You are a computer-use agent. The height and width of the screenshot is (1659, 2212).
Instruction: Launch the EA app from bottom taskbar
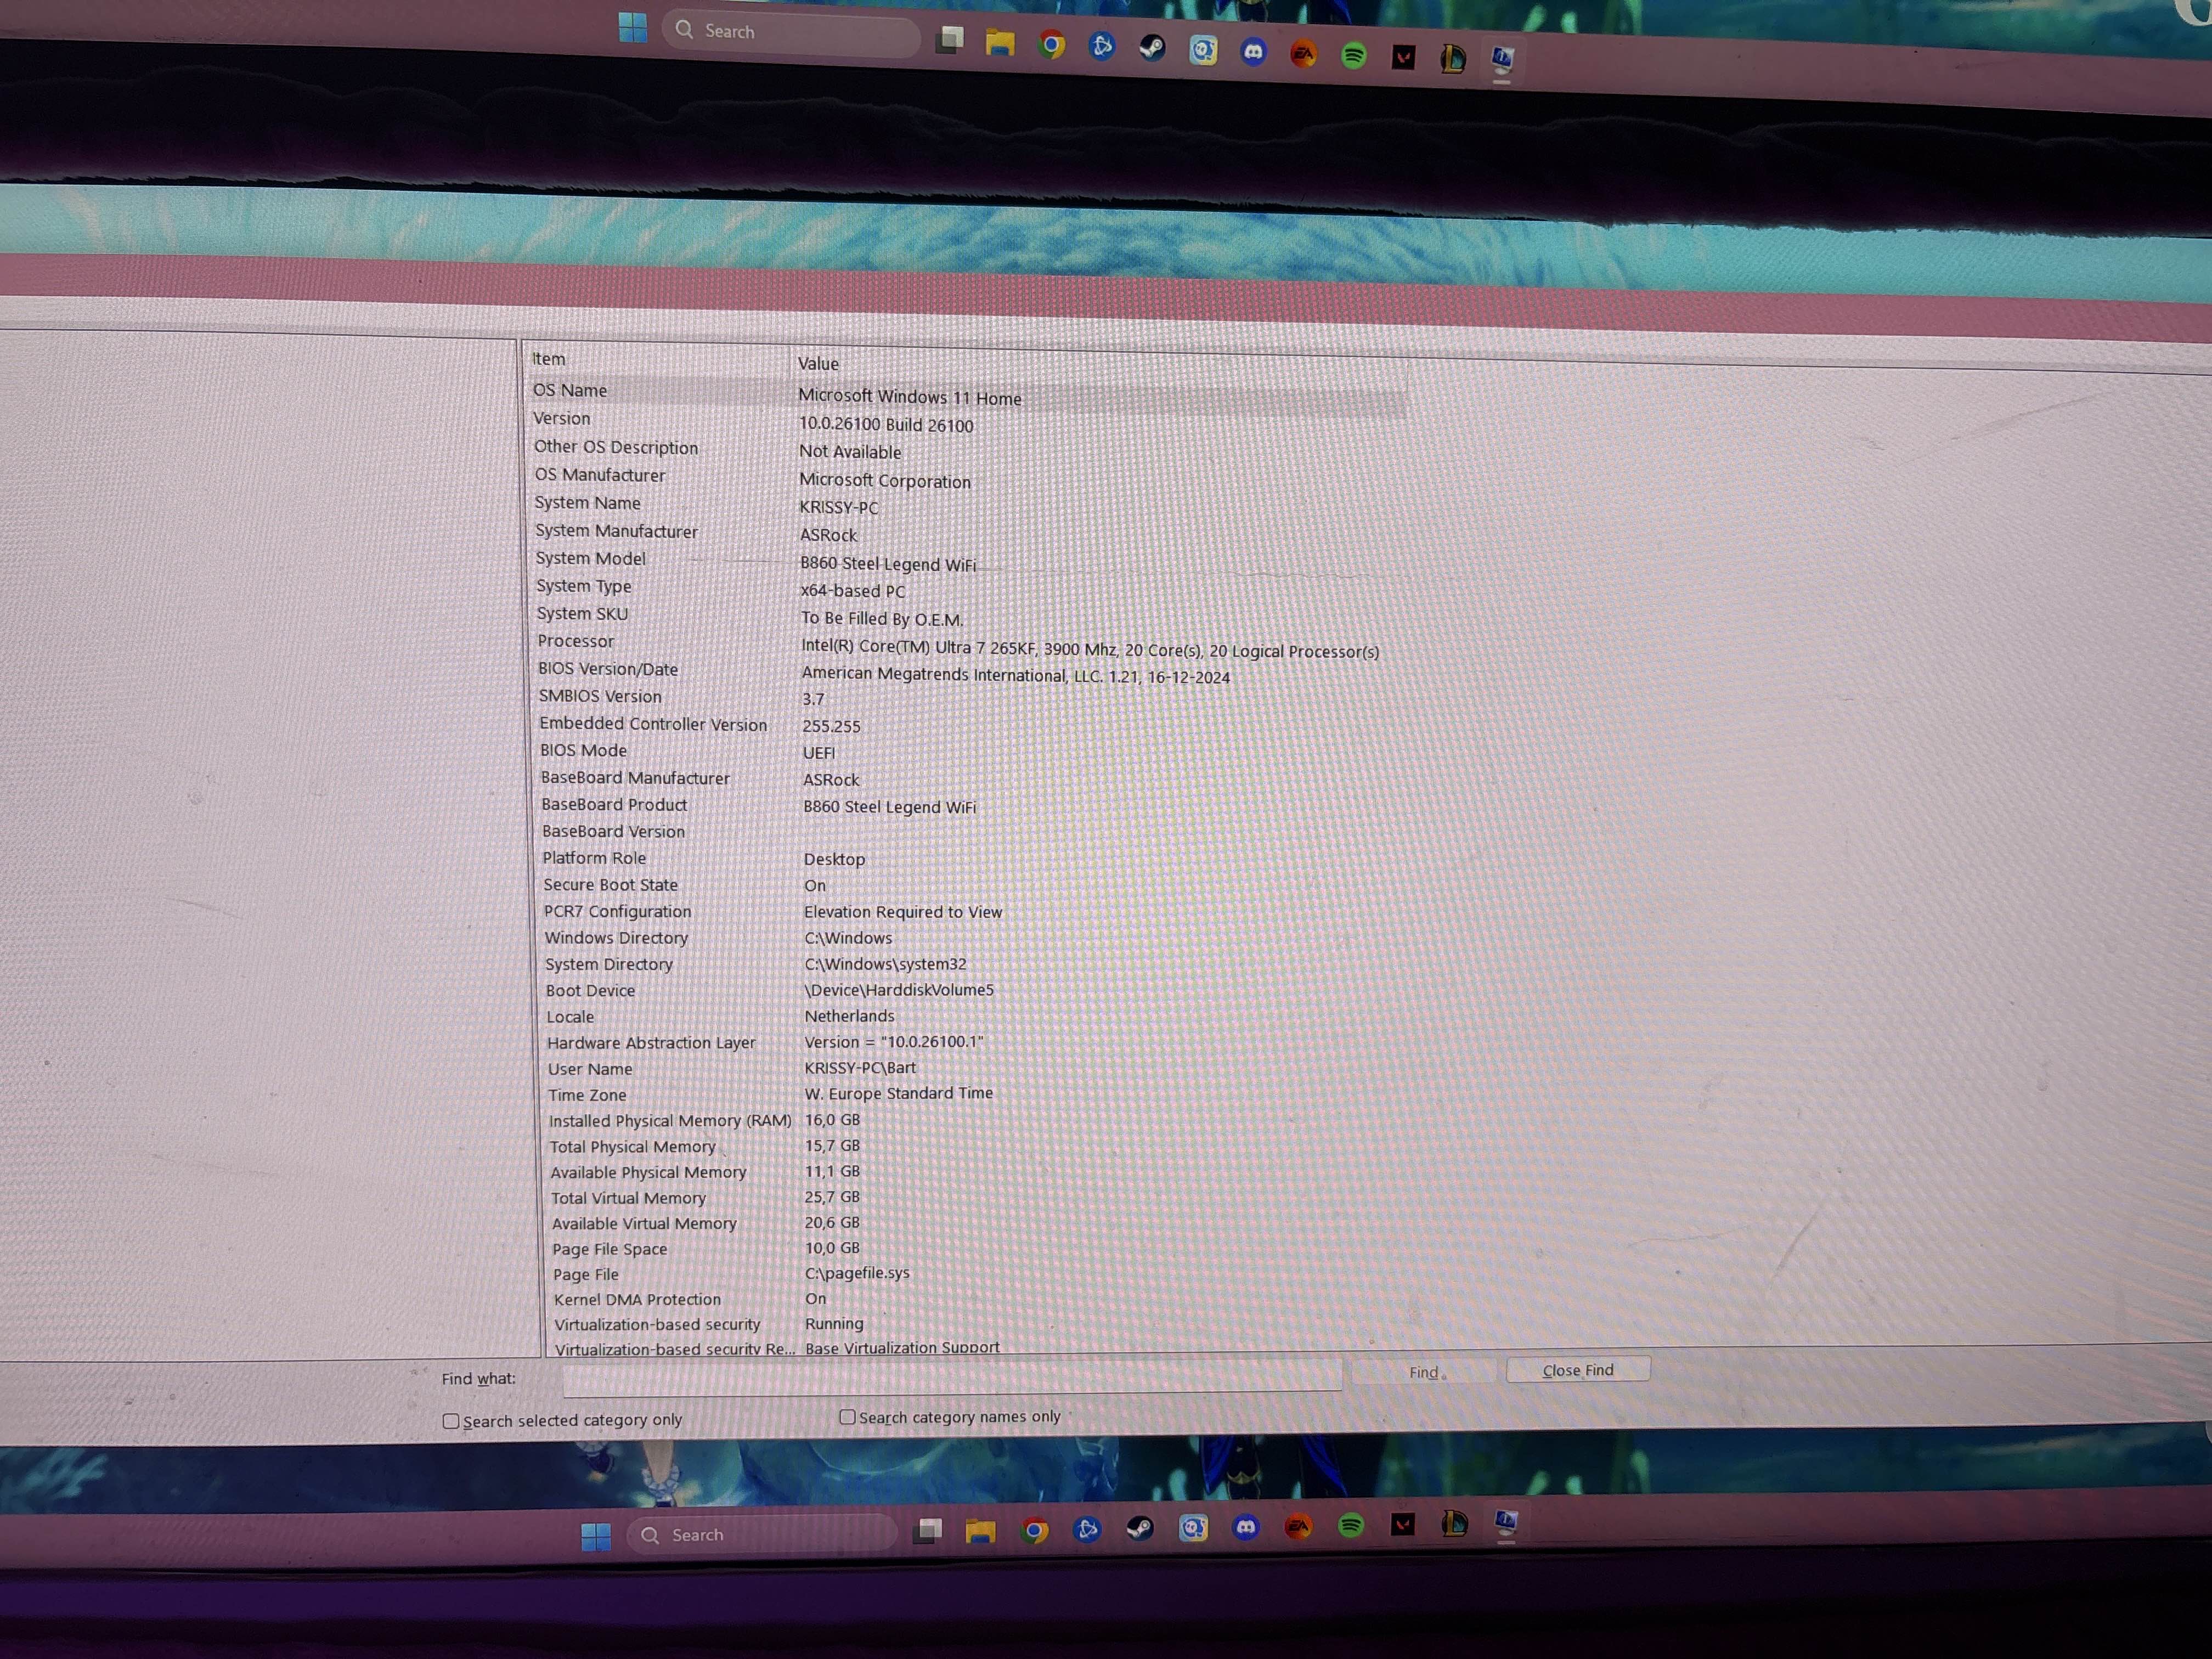click(x=1298, y=1526)
